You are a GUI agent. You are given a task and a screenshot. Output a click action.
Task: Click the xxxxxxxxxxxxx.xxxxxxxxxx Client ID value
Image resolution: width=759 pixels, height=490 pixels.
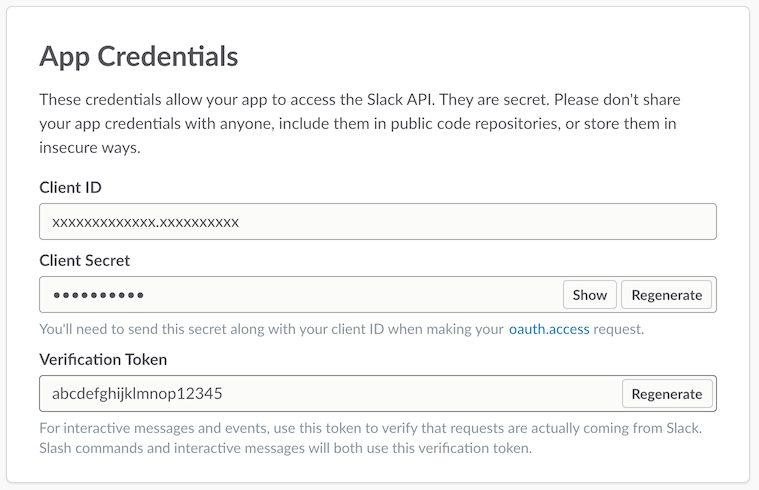coord(145,222)
